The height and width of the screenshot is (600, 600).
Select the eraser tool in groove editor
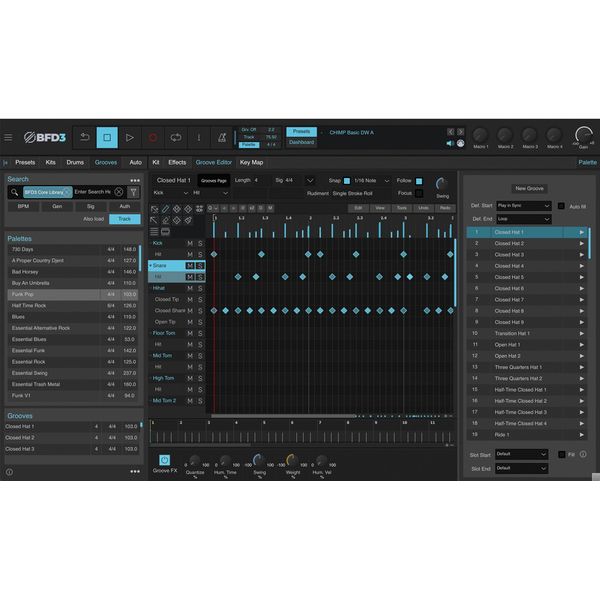(165, 220)
